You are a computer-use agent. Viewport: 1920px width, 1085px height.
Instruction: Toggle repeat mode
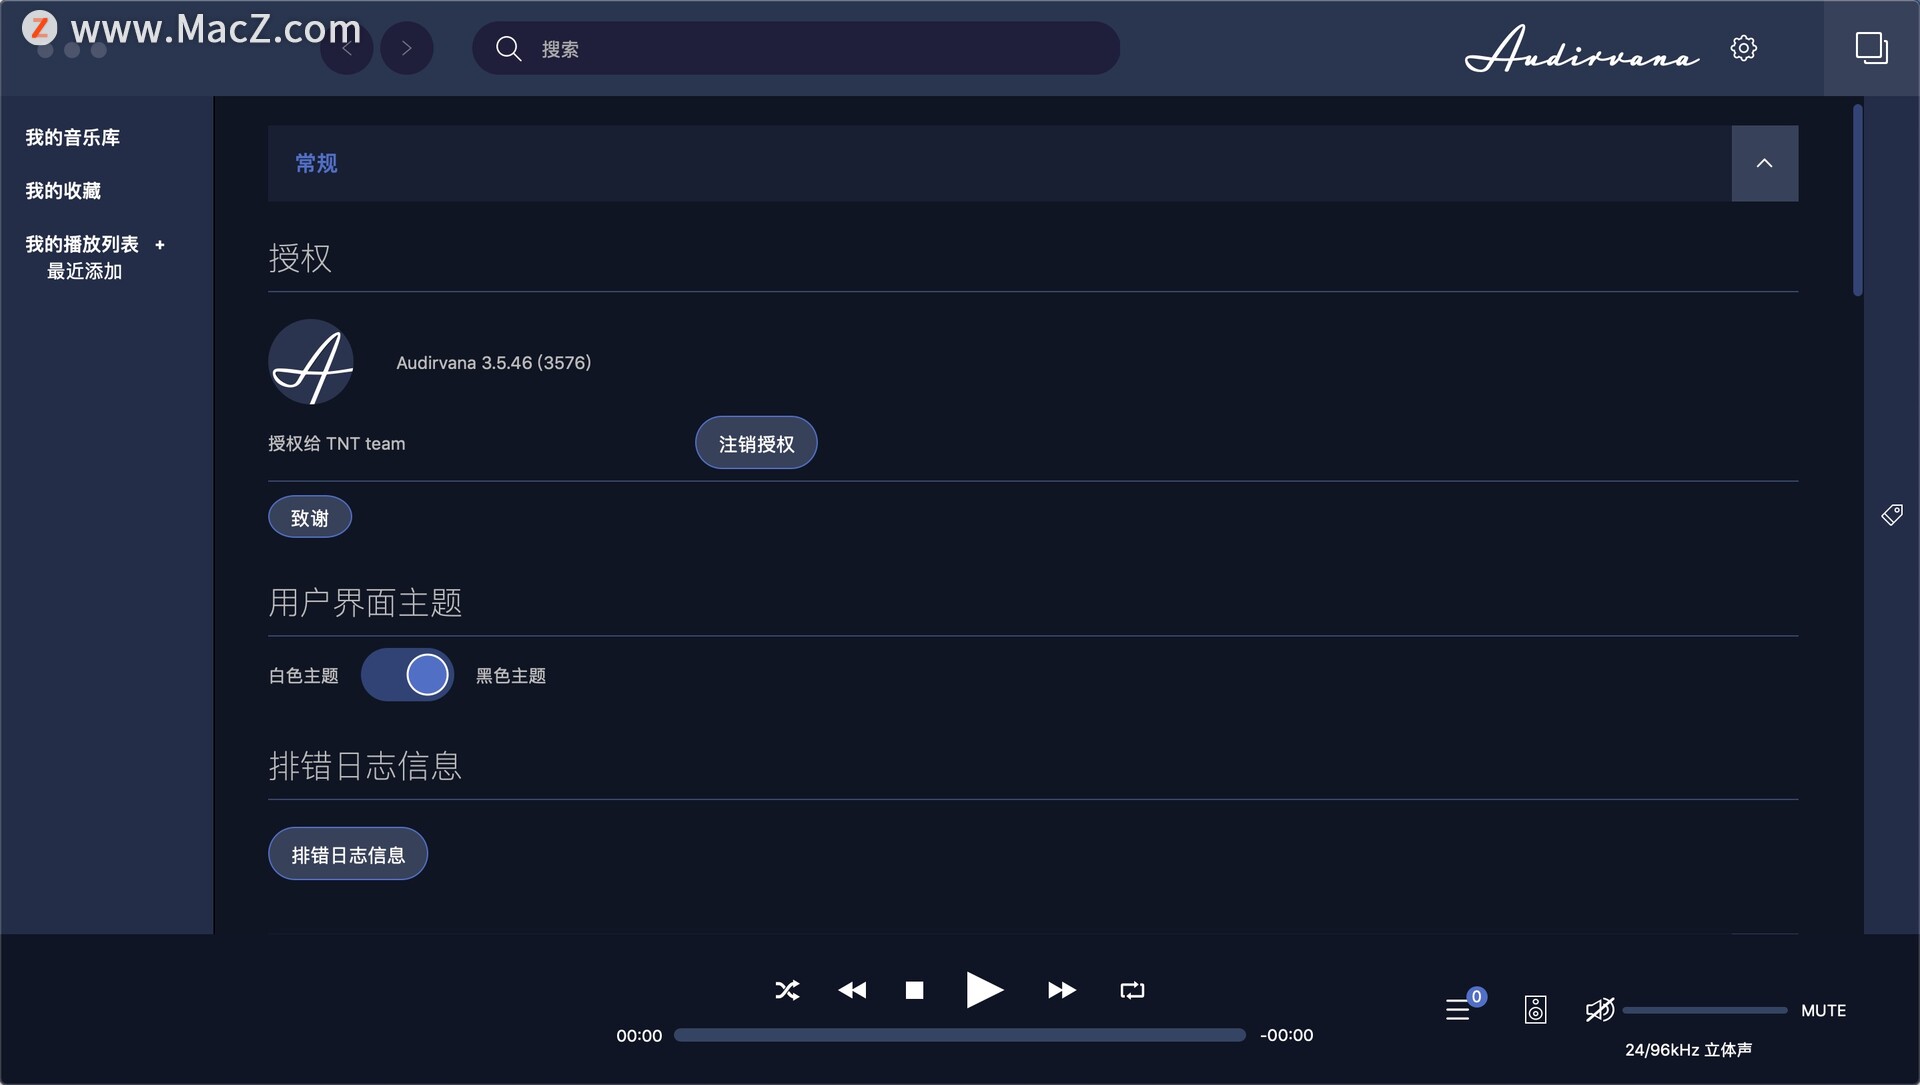pyautogui.click(x=1132, y=990)
